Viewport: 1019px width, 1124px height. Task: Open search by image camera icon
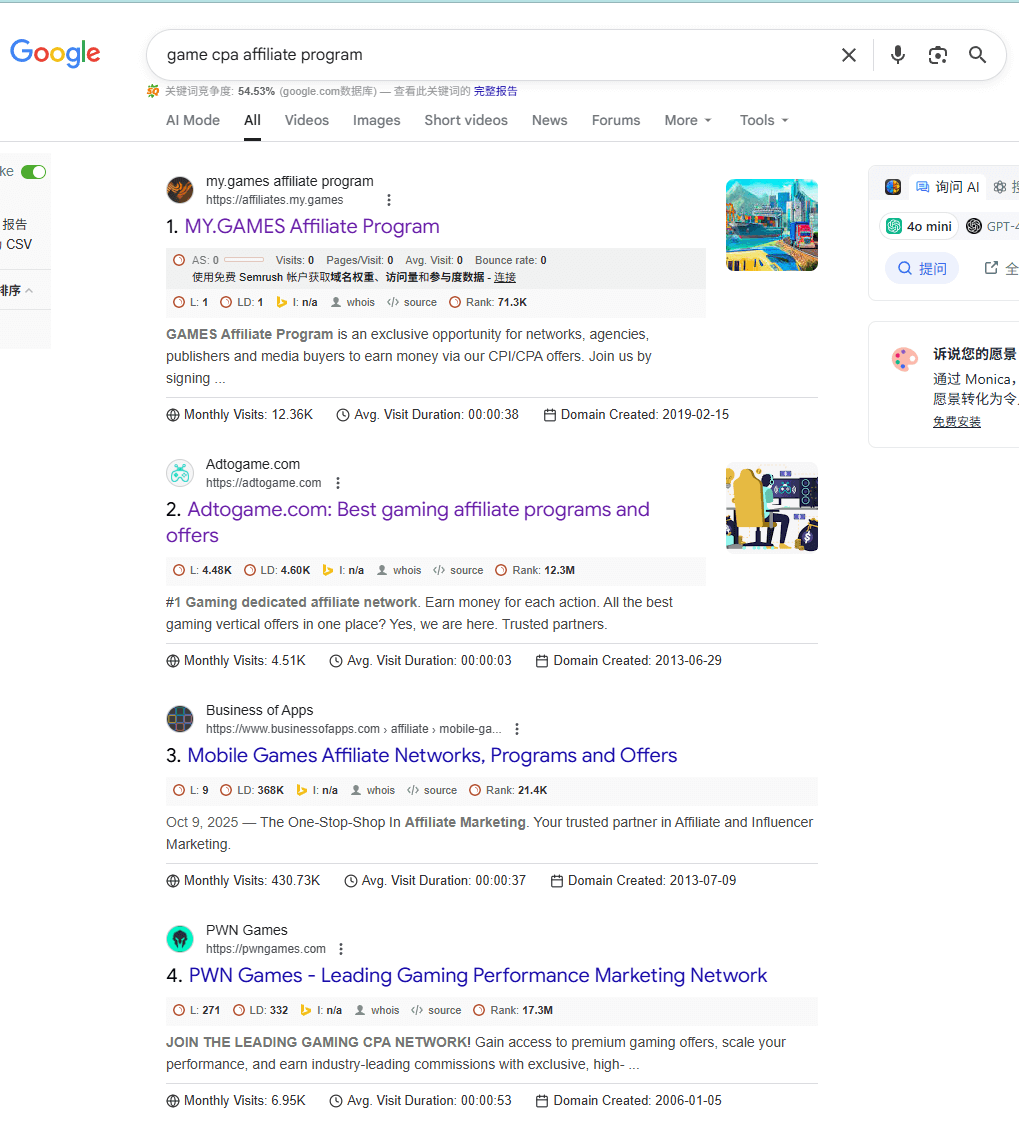pyautogui.click(x=937, y=55)
